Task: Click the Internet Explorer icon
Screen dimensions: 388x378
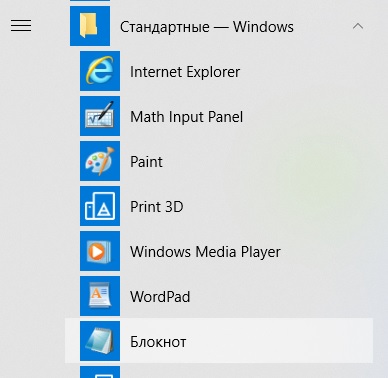Action: pyautogui.click(x=100, y=71)
